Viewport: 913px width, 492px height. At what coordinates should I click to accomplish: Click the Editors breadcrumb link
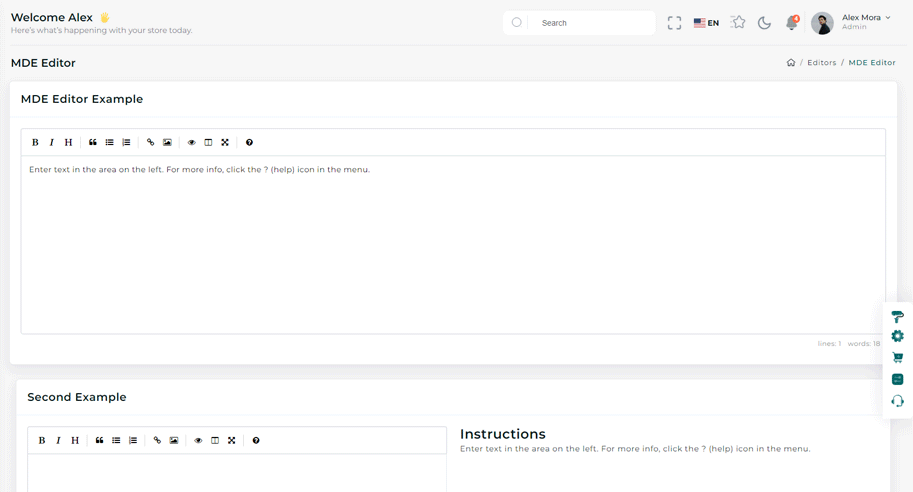pos(821,63)
